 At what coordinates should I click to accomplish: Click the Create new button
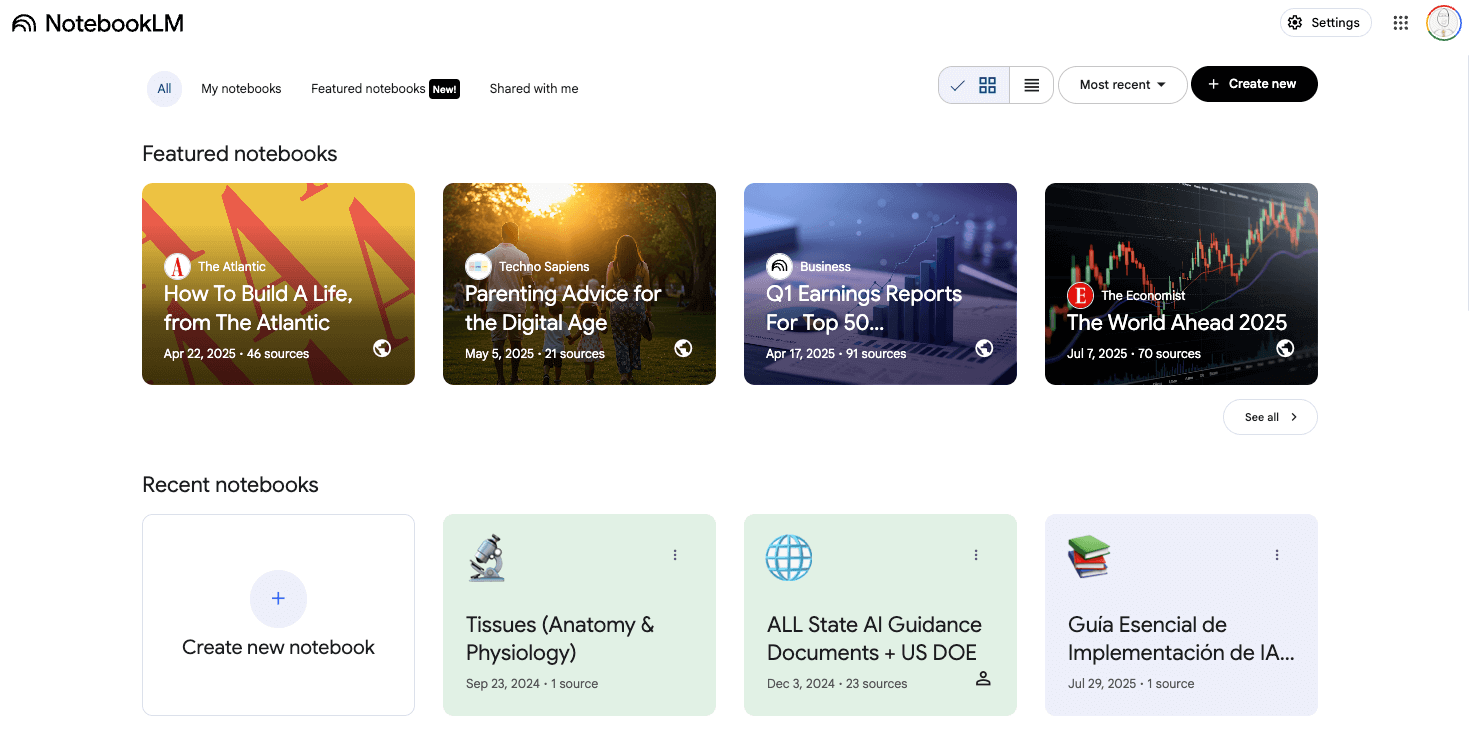click(x=1254, y=84)
